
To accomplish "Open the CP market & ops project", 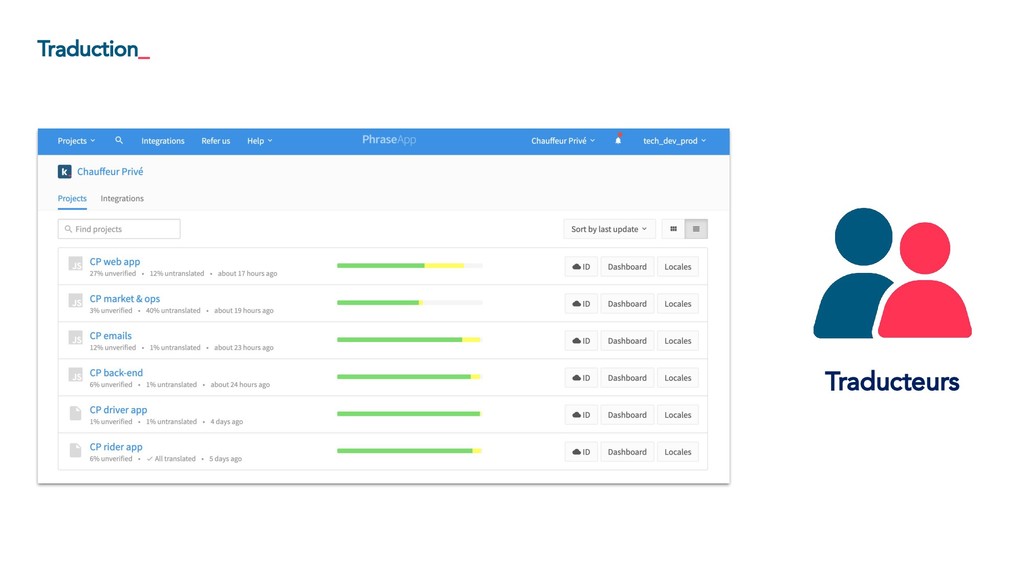I will click(125, 298).
